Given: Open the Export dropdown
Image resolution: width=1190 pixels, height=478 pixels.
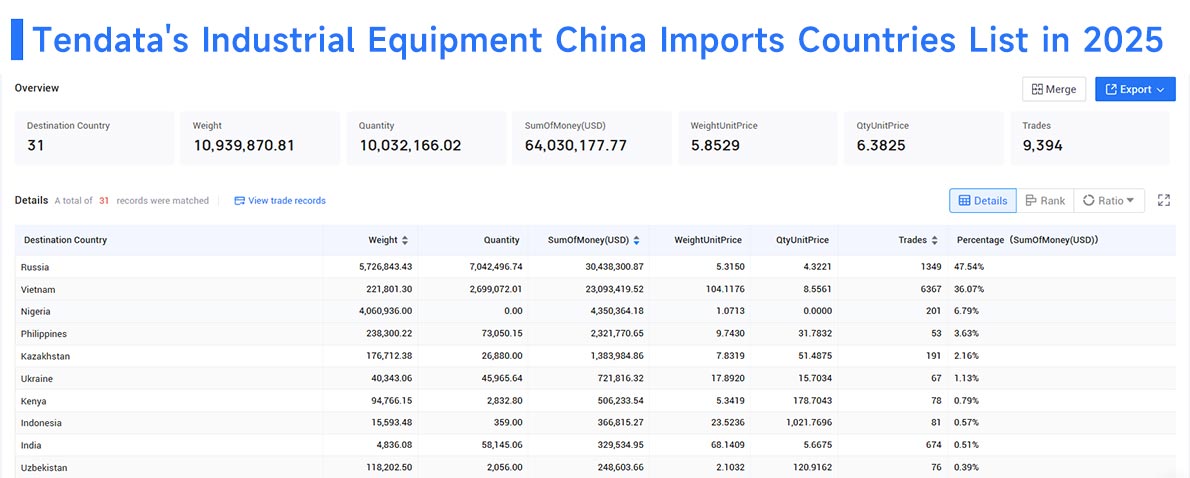Looking at the screenshot, I should coord(1135,89).
